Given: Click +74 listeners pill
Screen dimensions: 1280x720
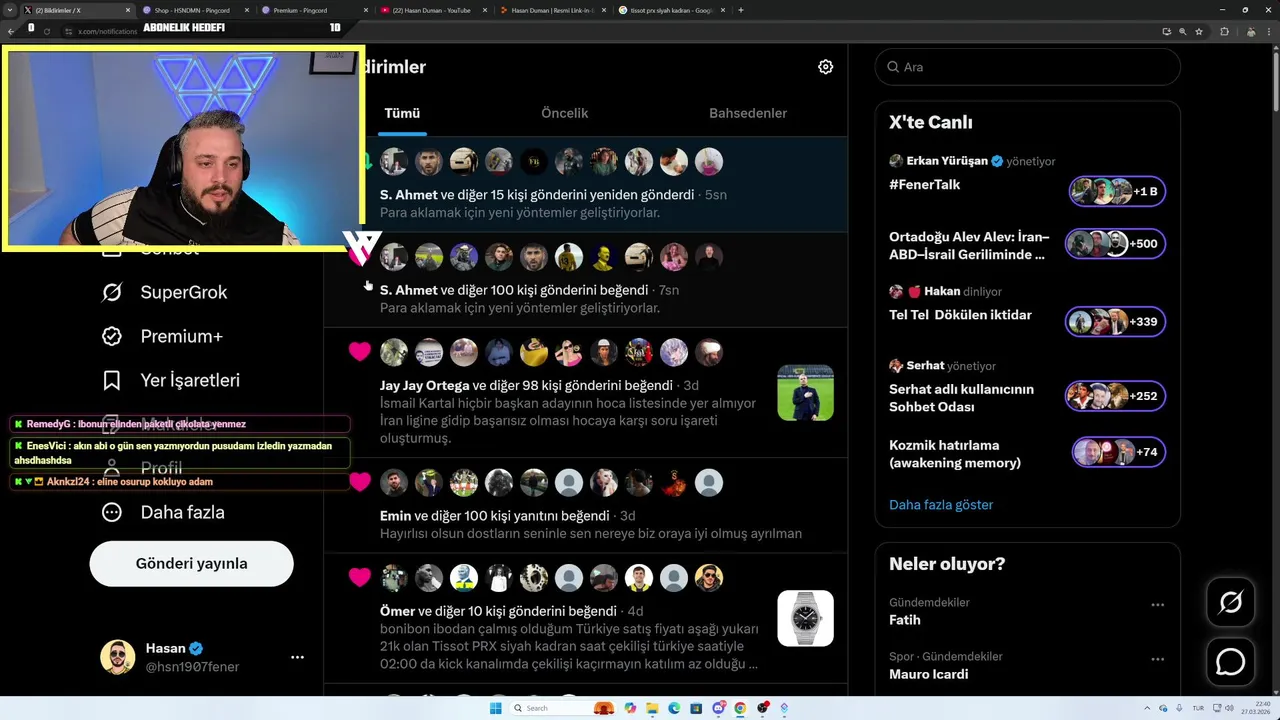Looking at the screenshot, I should point(1119,452).
